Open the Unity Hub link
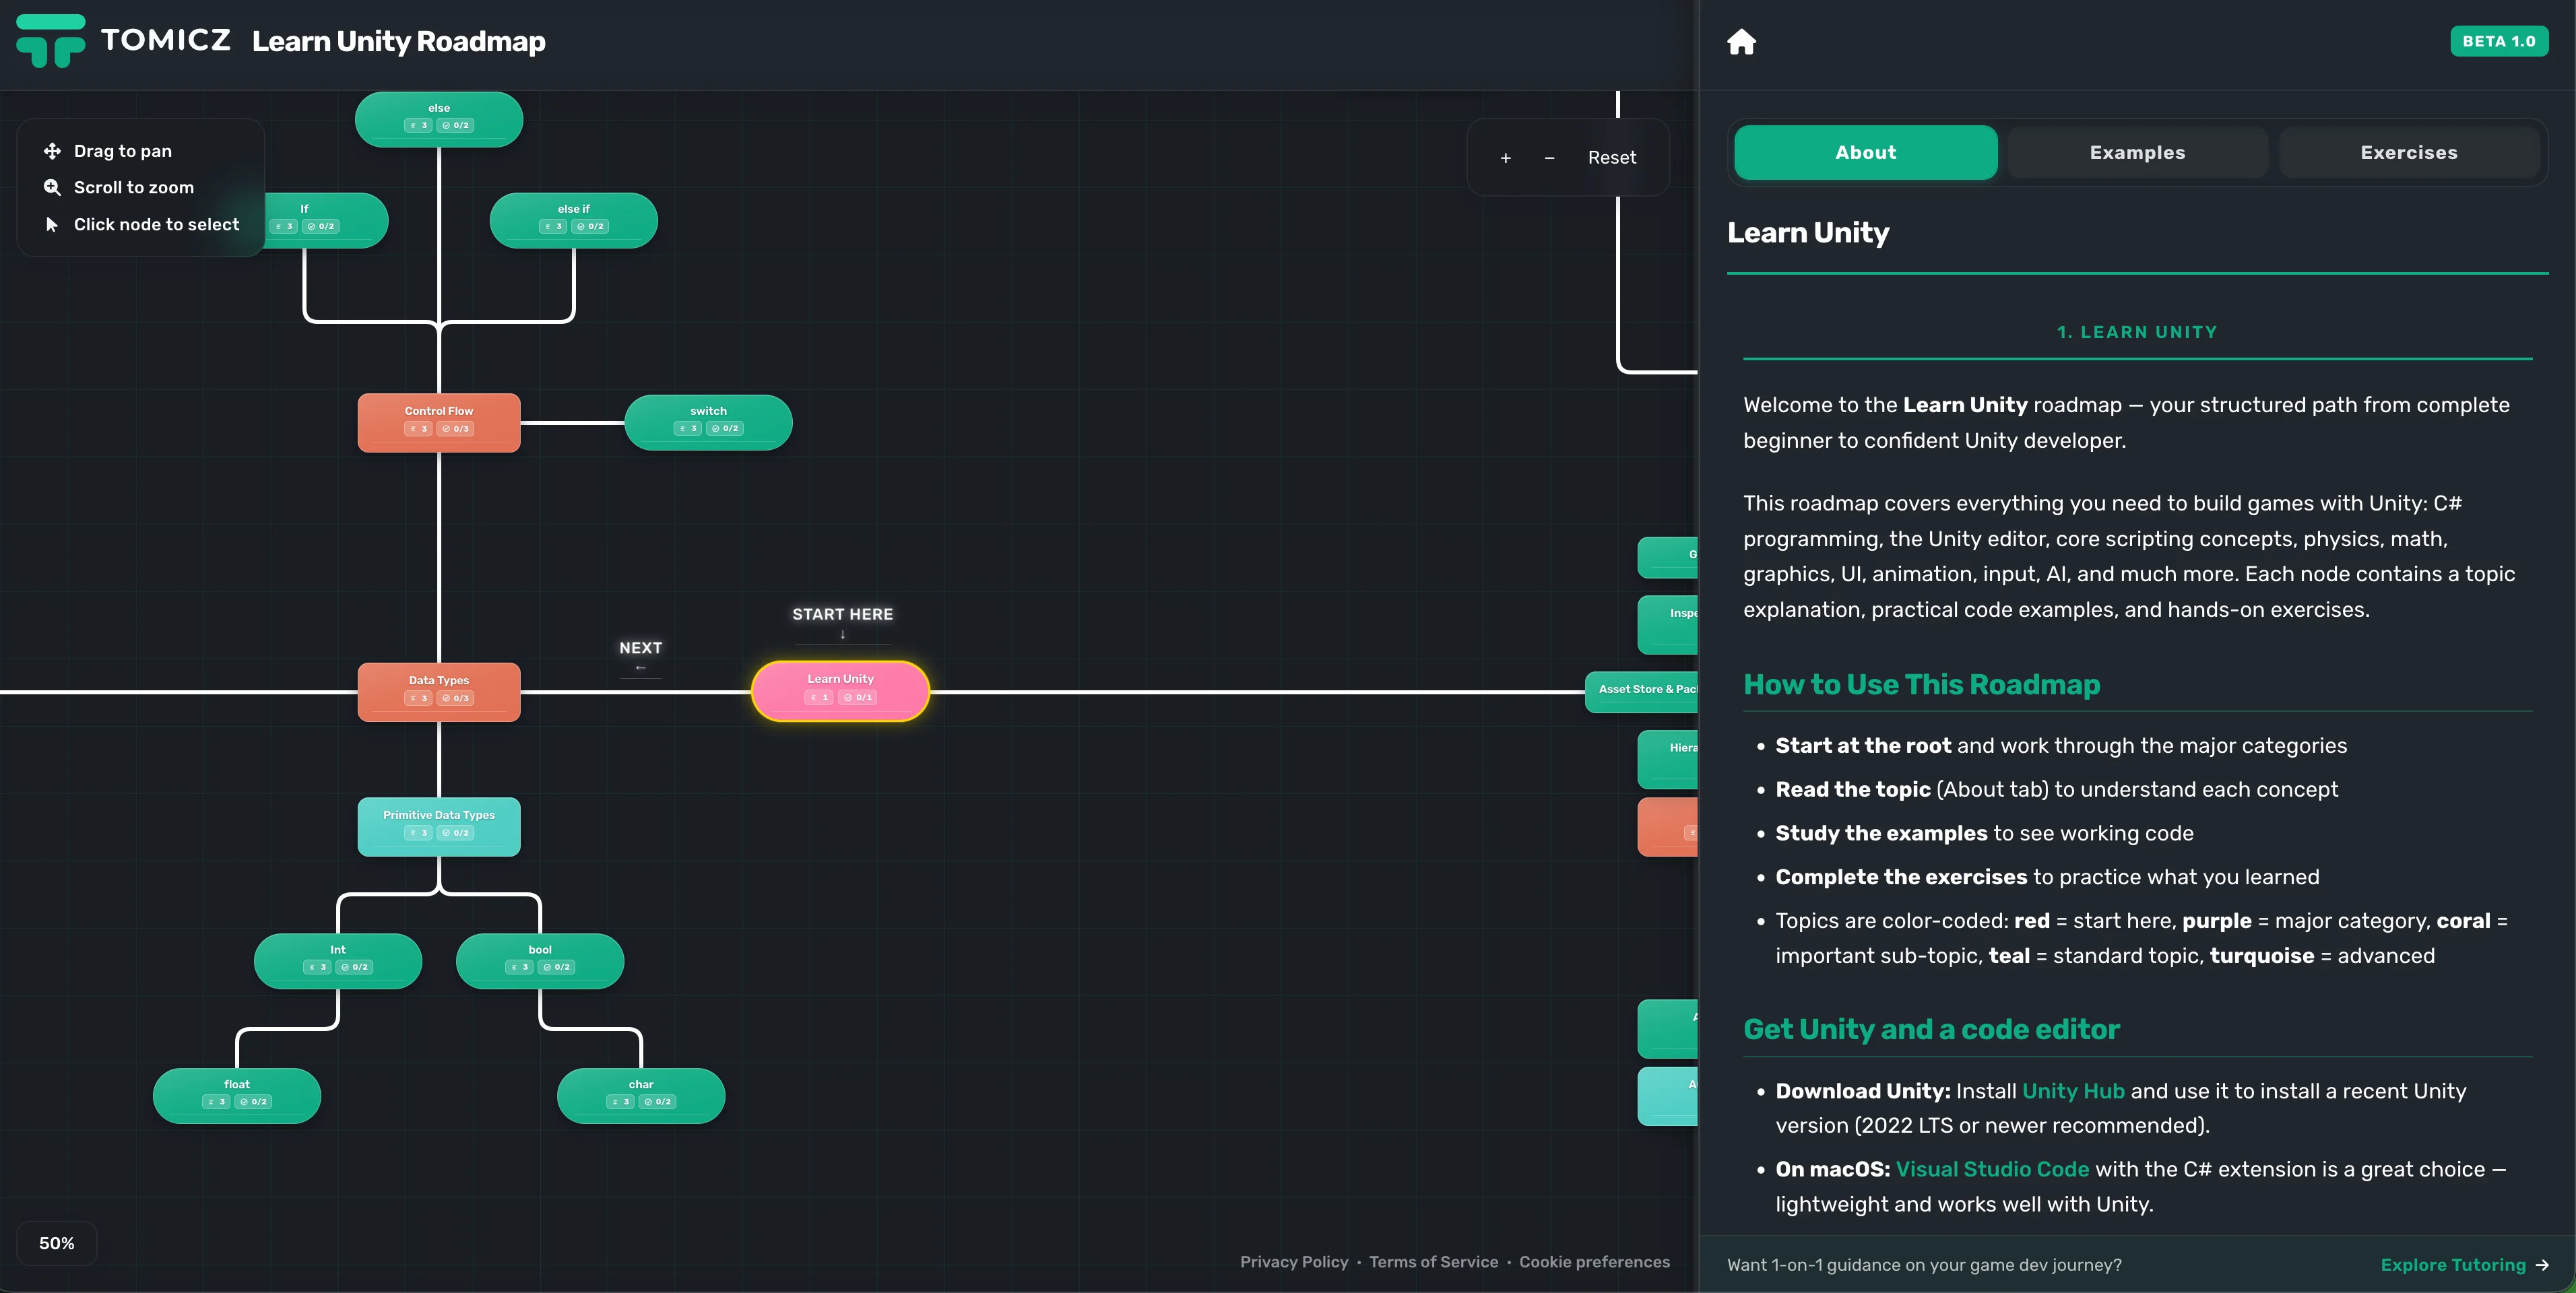The image size is (2576, 1293). click(2073, 1091)
